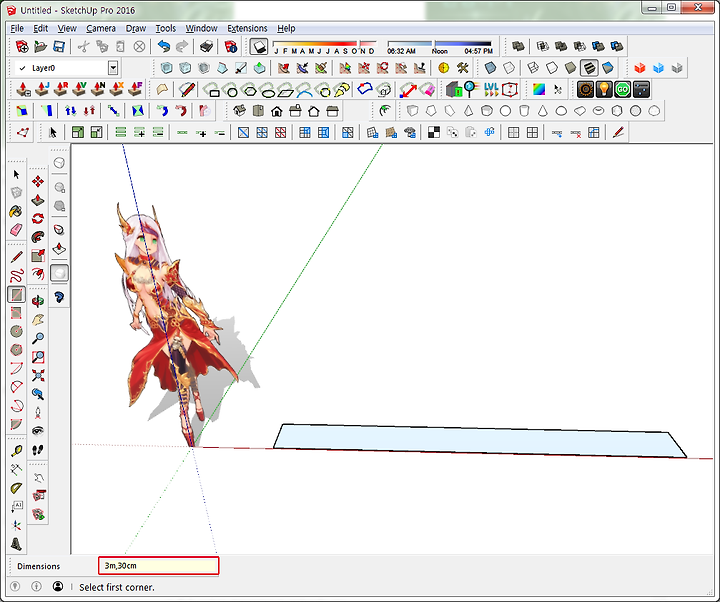Toggle Shaded With Textures style
Image resolution: width=720 pixels, height=602 pixels.
pyautogui.click(x=589, y=68)
